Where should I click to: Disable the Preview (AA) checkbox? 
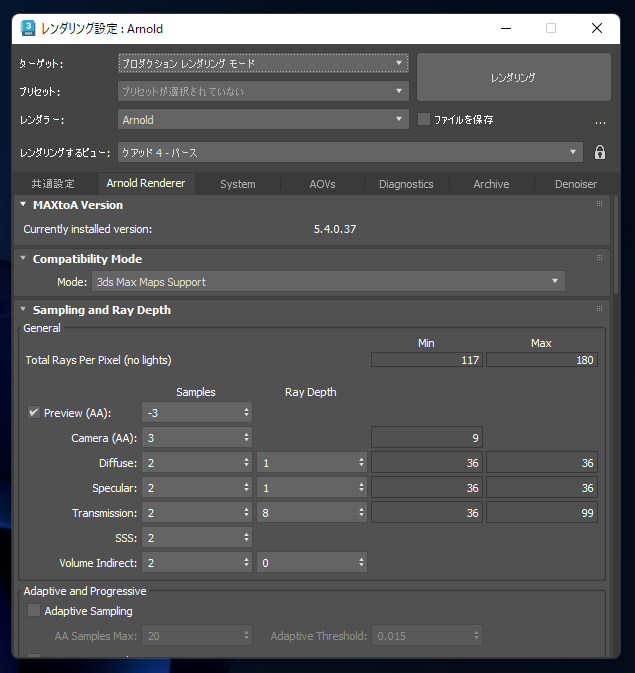point(34,413)
